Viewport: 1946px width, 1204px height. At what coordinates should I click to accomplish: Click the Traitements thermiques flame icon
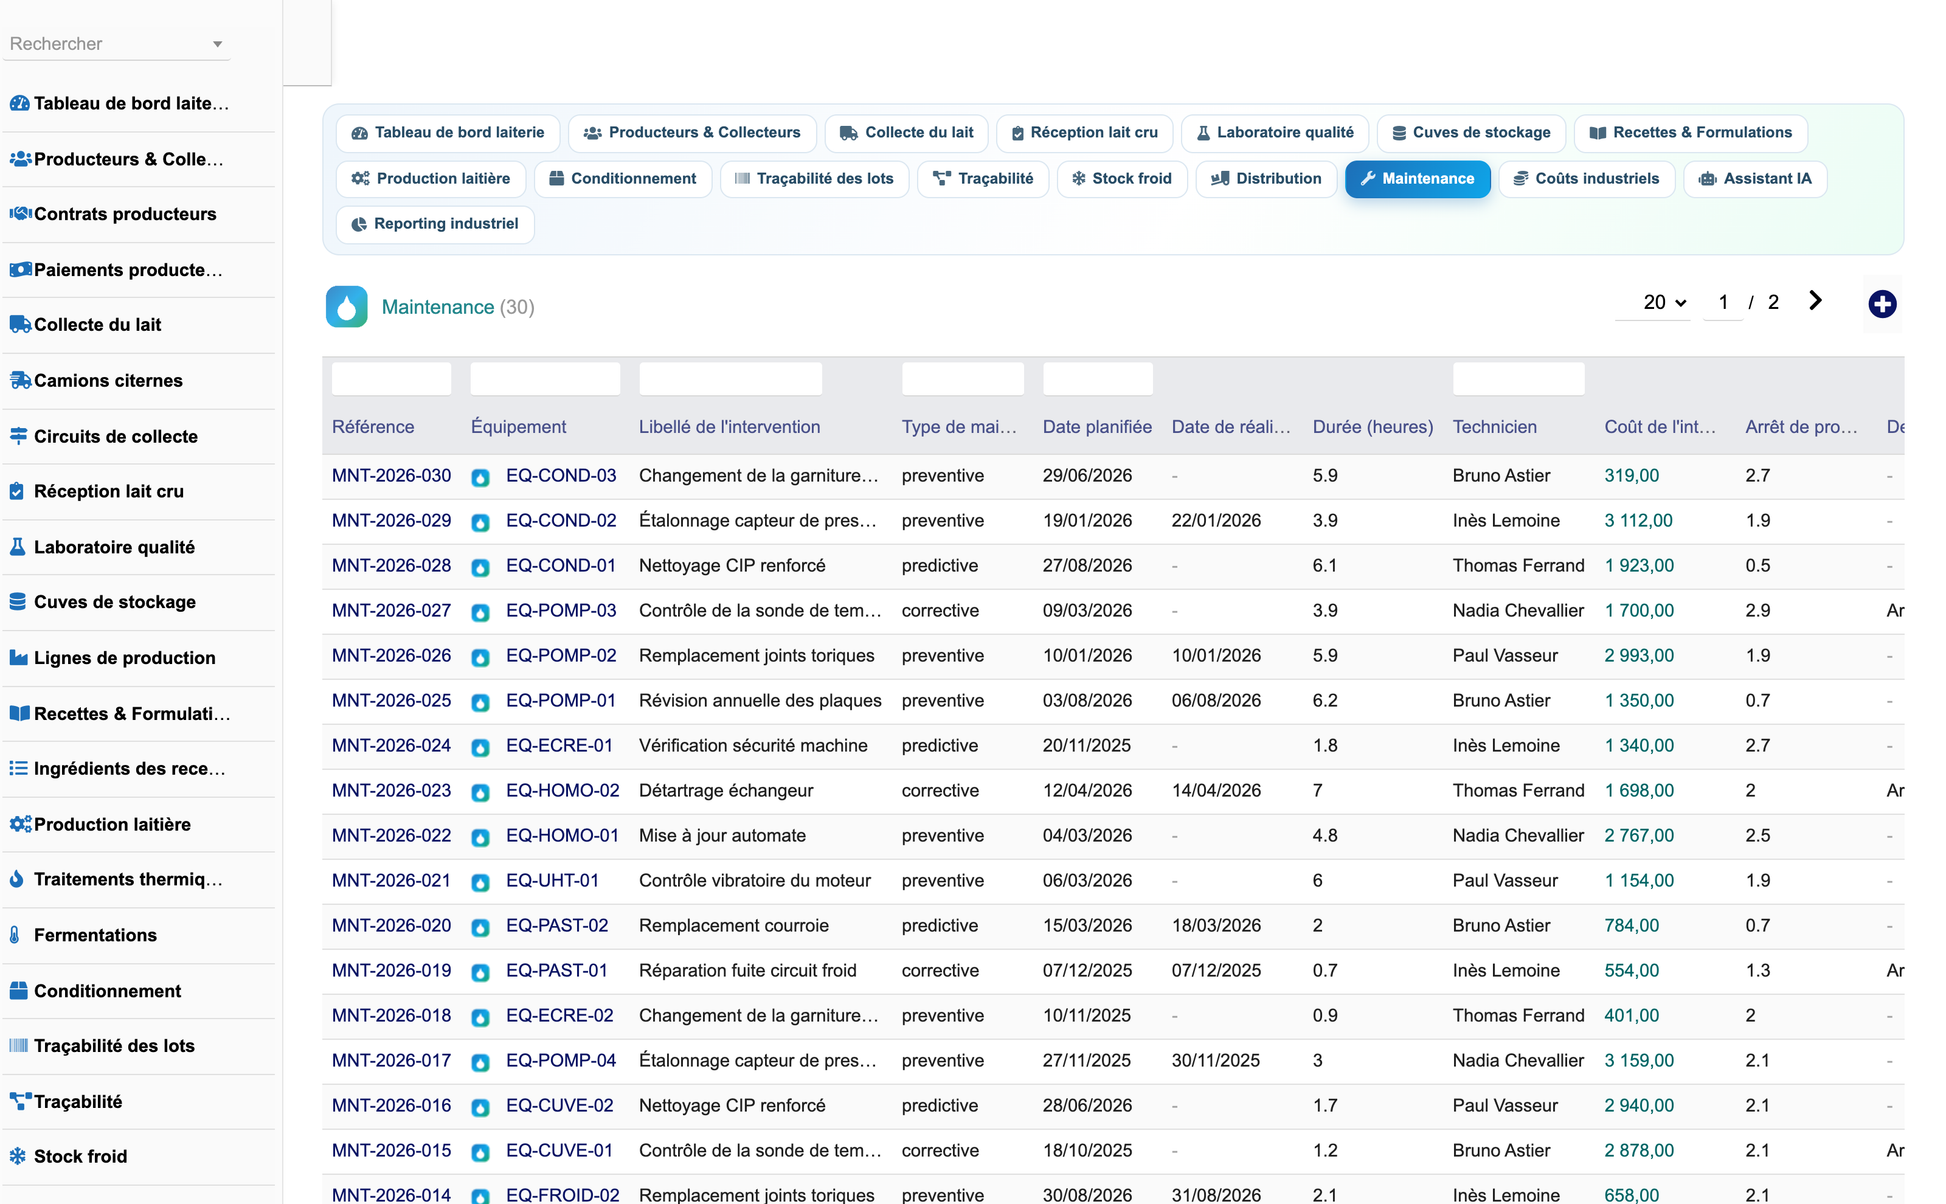coord(16,879)
